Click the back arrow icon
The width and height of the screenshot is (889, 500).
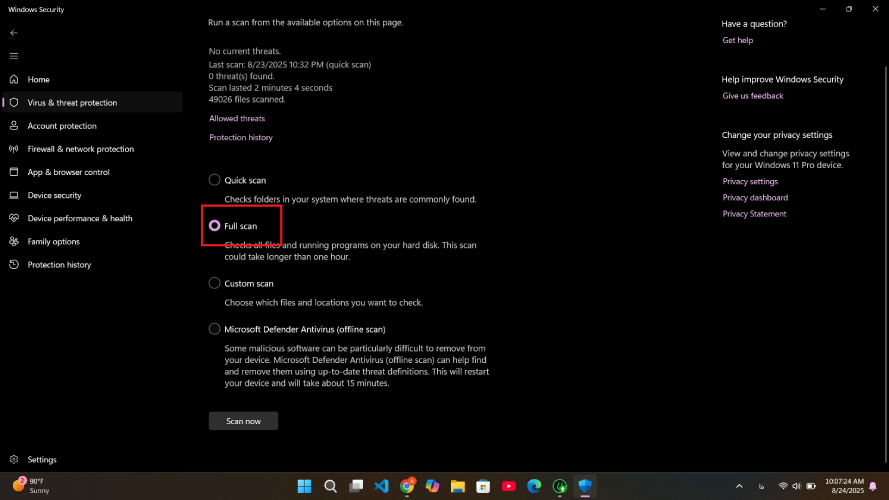(14, 33)
